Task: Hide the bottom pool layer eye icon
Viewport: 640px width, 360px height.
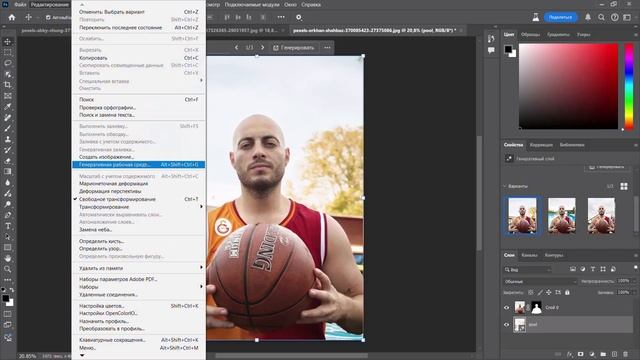Action: [x=507, y=325]
